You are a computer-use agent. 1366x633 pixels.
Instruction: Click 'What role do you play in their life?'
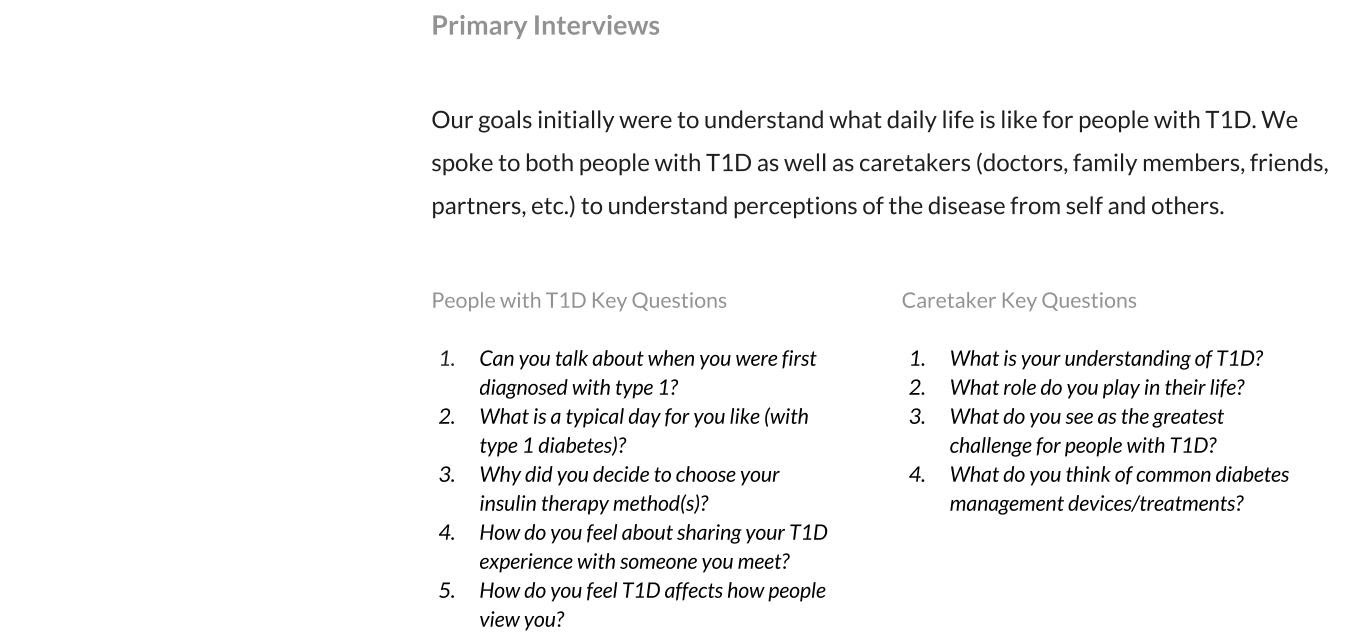click(x=1097, y=387)
